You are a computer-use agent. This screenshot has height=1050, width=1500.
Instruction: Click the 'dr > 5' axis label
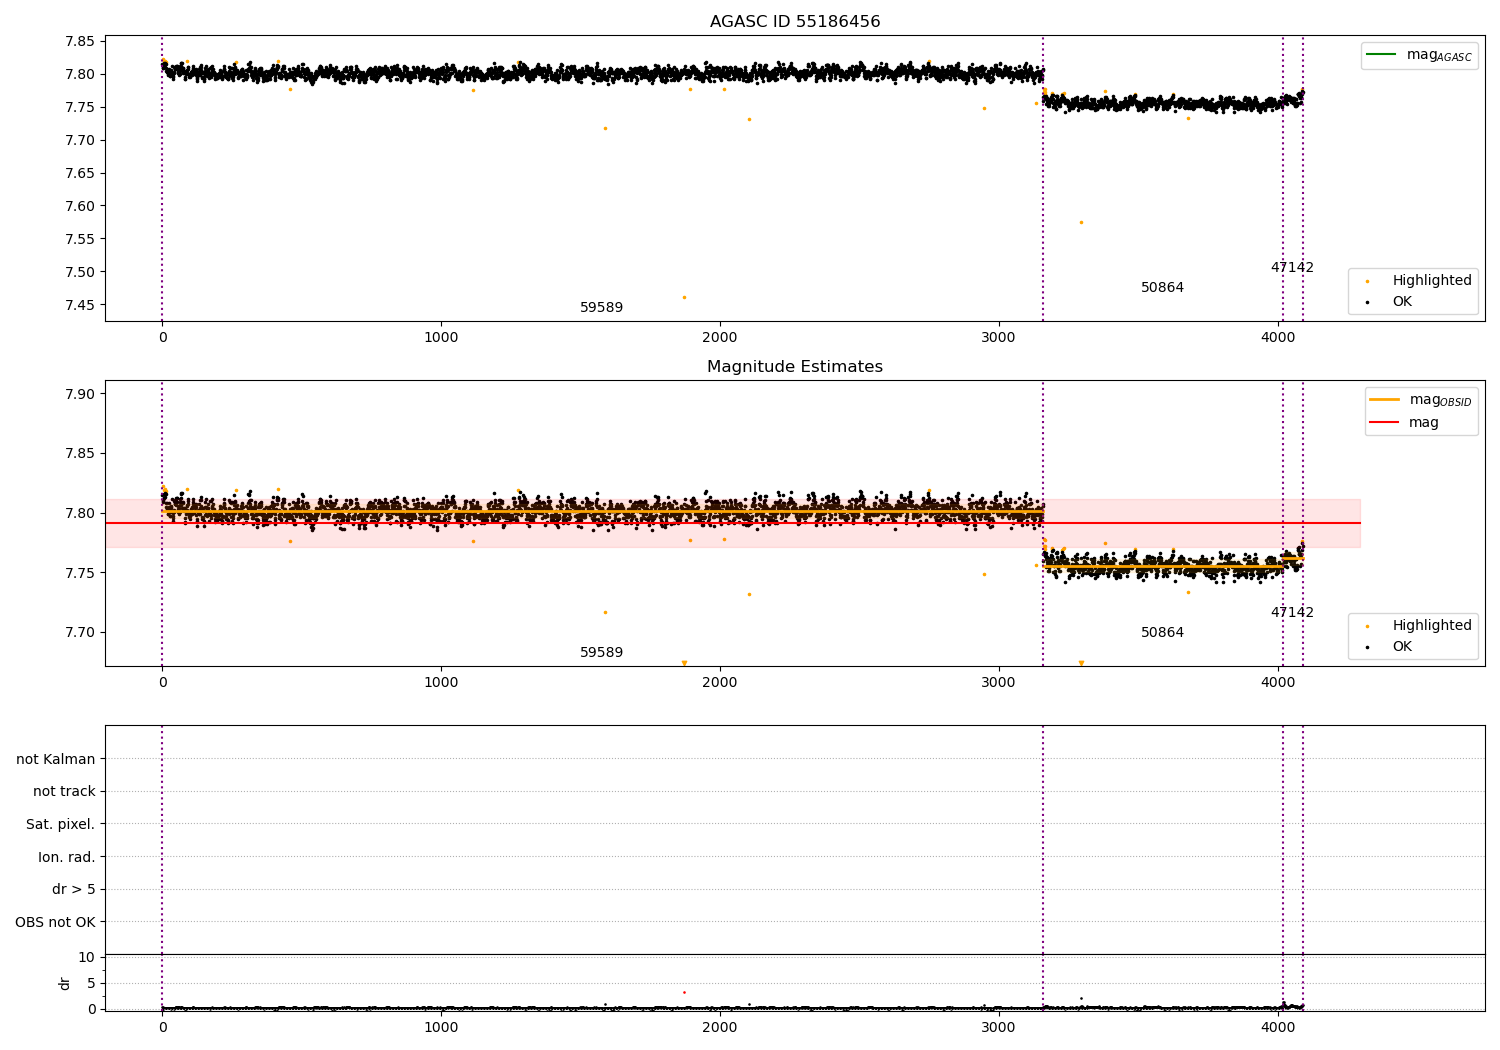(x=74, y=890)
